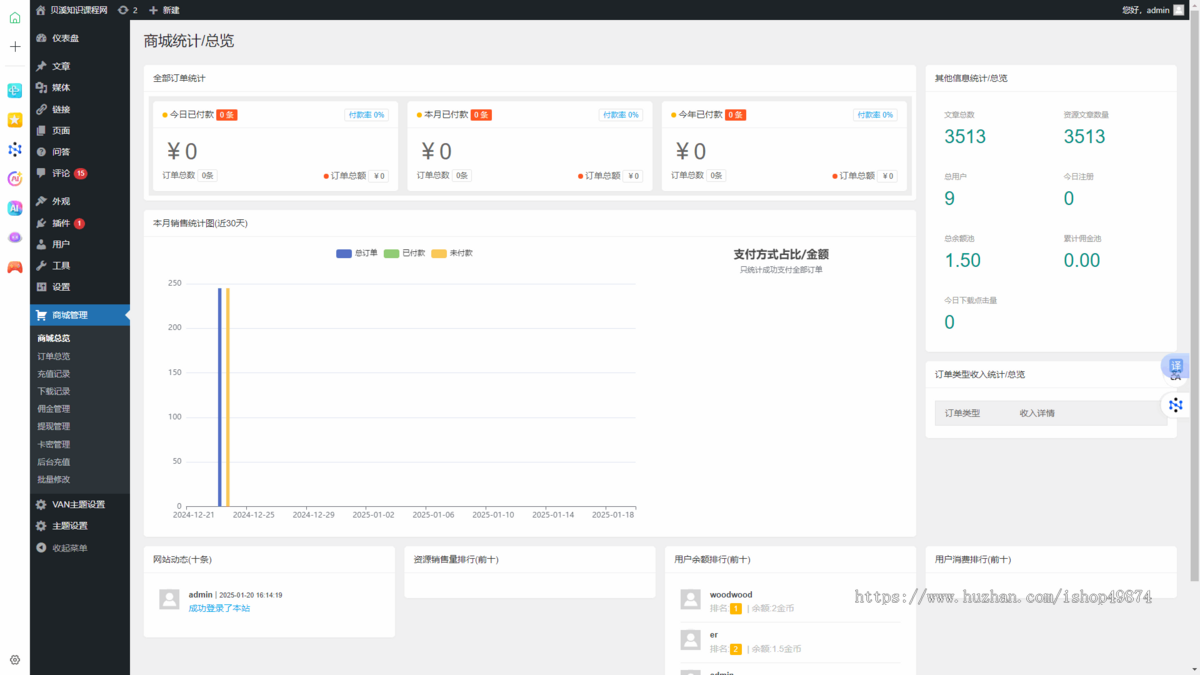
Task: Toggle the 总订单 blue legend swatch
Action: (x=344, y=253)
